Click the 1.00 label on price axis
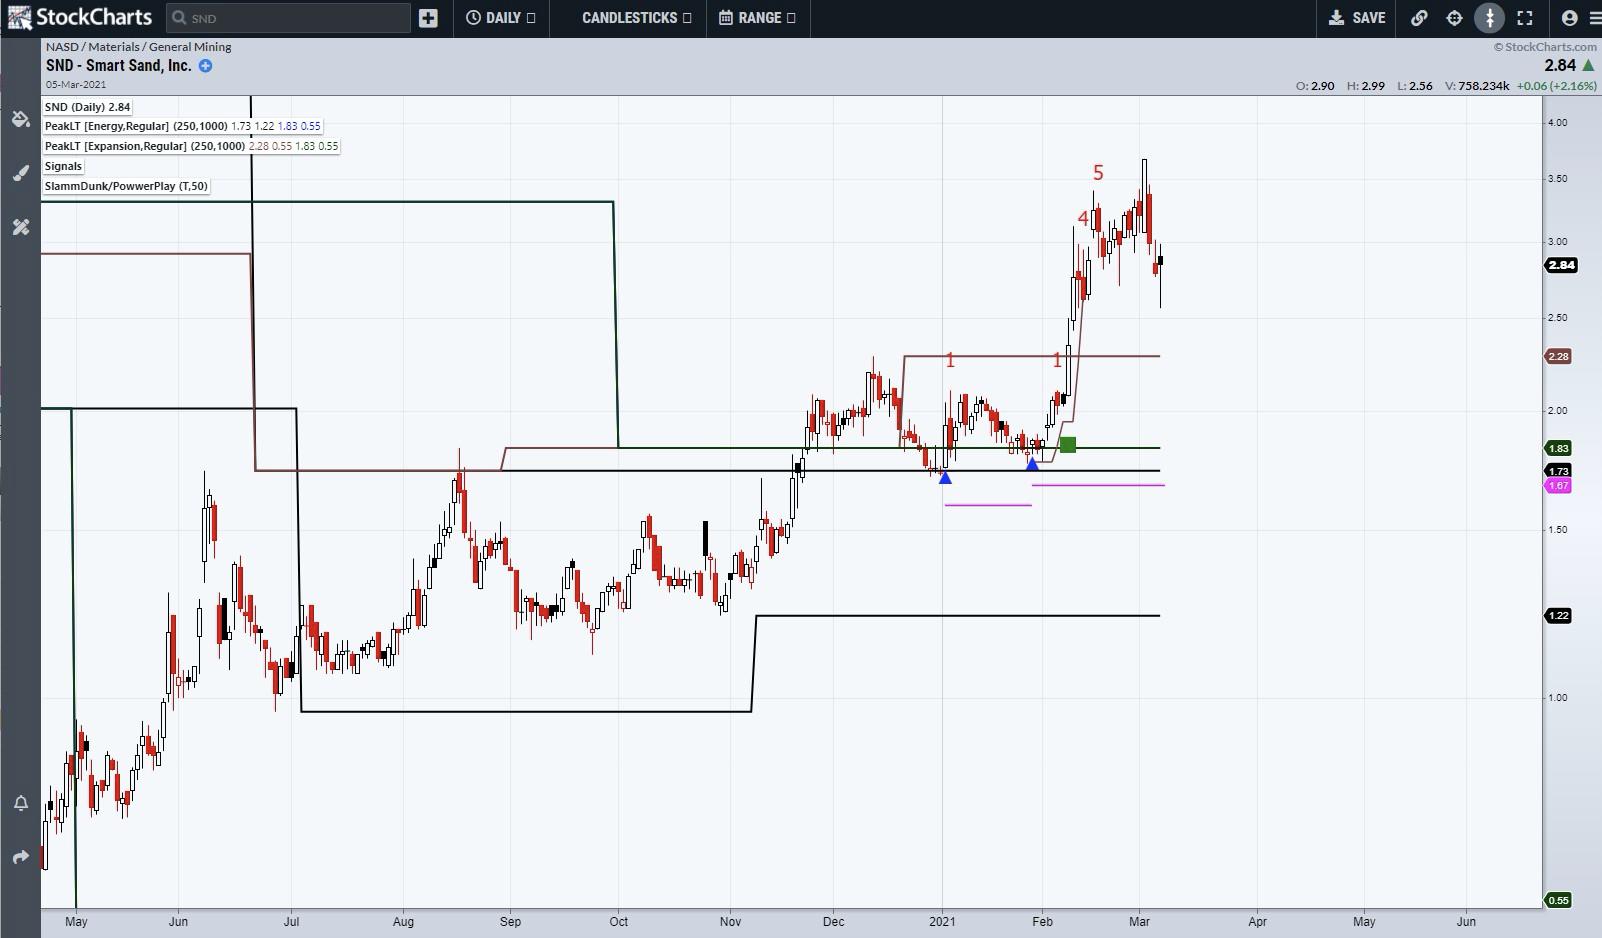Screen dimensions: 1602x938 1557,698
